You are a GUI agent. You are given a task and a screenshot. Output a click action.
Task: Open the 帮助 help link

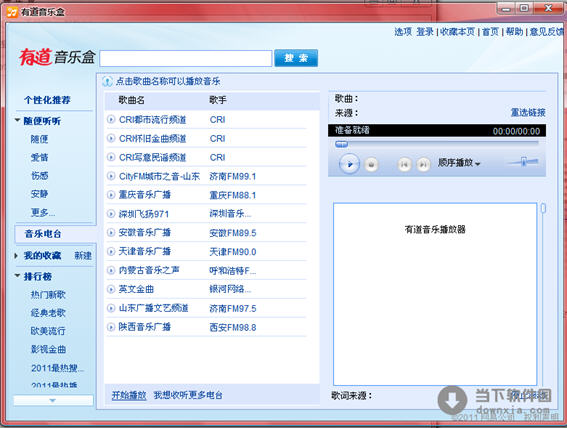click(x=514, y=32)
